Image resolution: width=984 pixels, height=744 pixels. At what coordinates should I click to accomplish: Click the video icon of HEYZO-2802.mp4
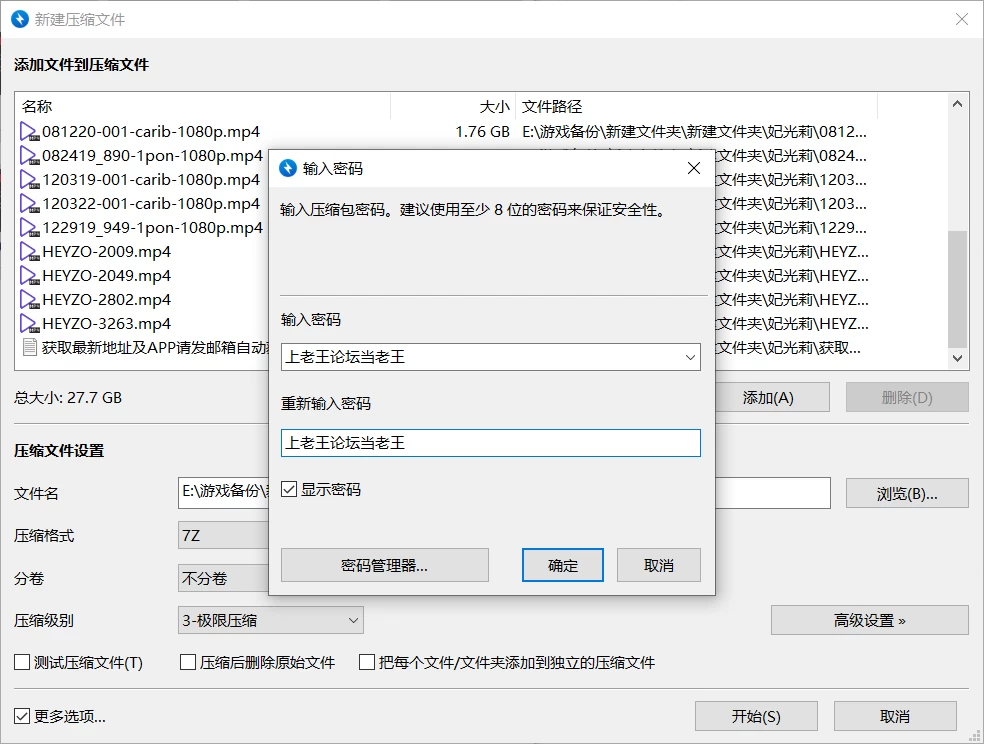coord(29,300)
